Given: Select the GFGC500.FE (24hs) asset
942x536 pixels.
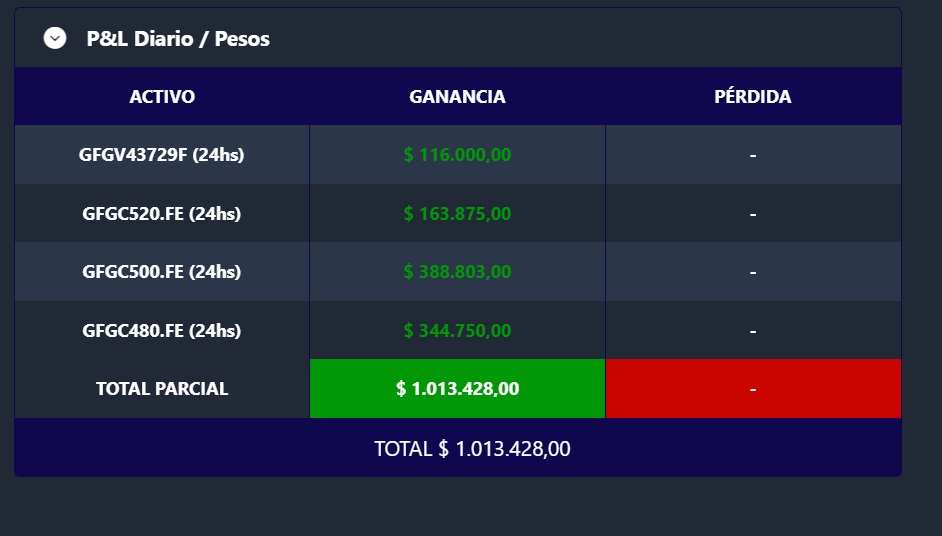Looking at the screenshot, I should click(162, 271).
